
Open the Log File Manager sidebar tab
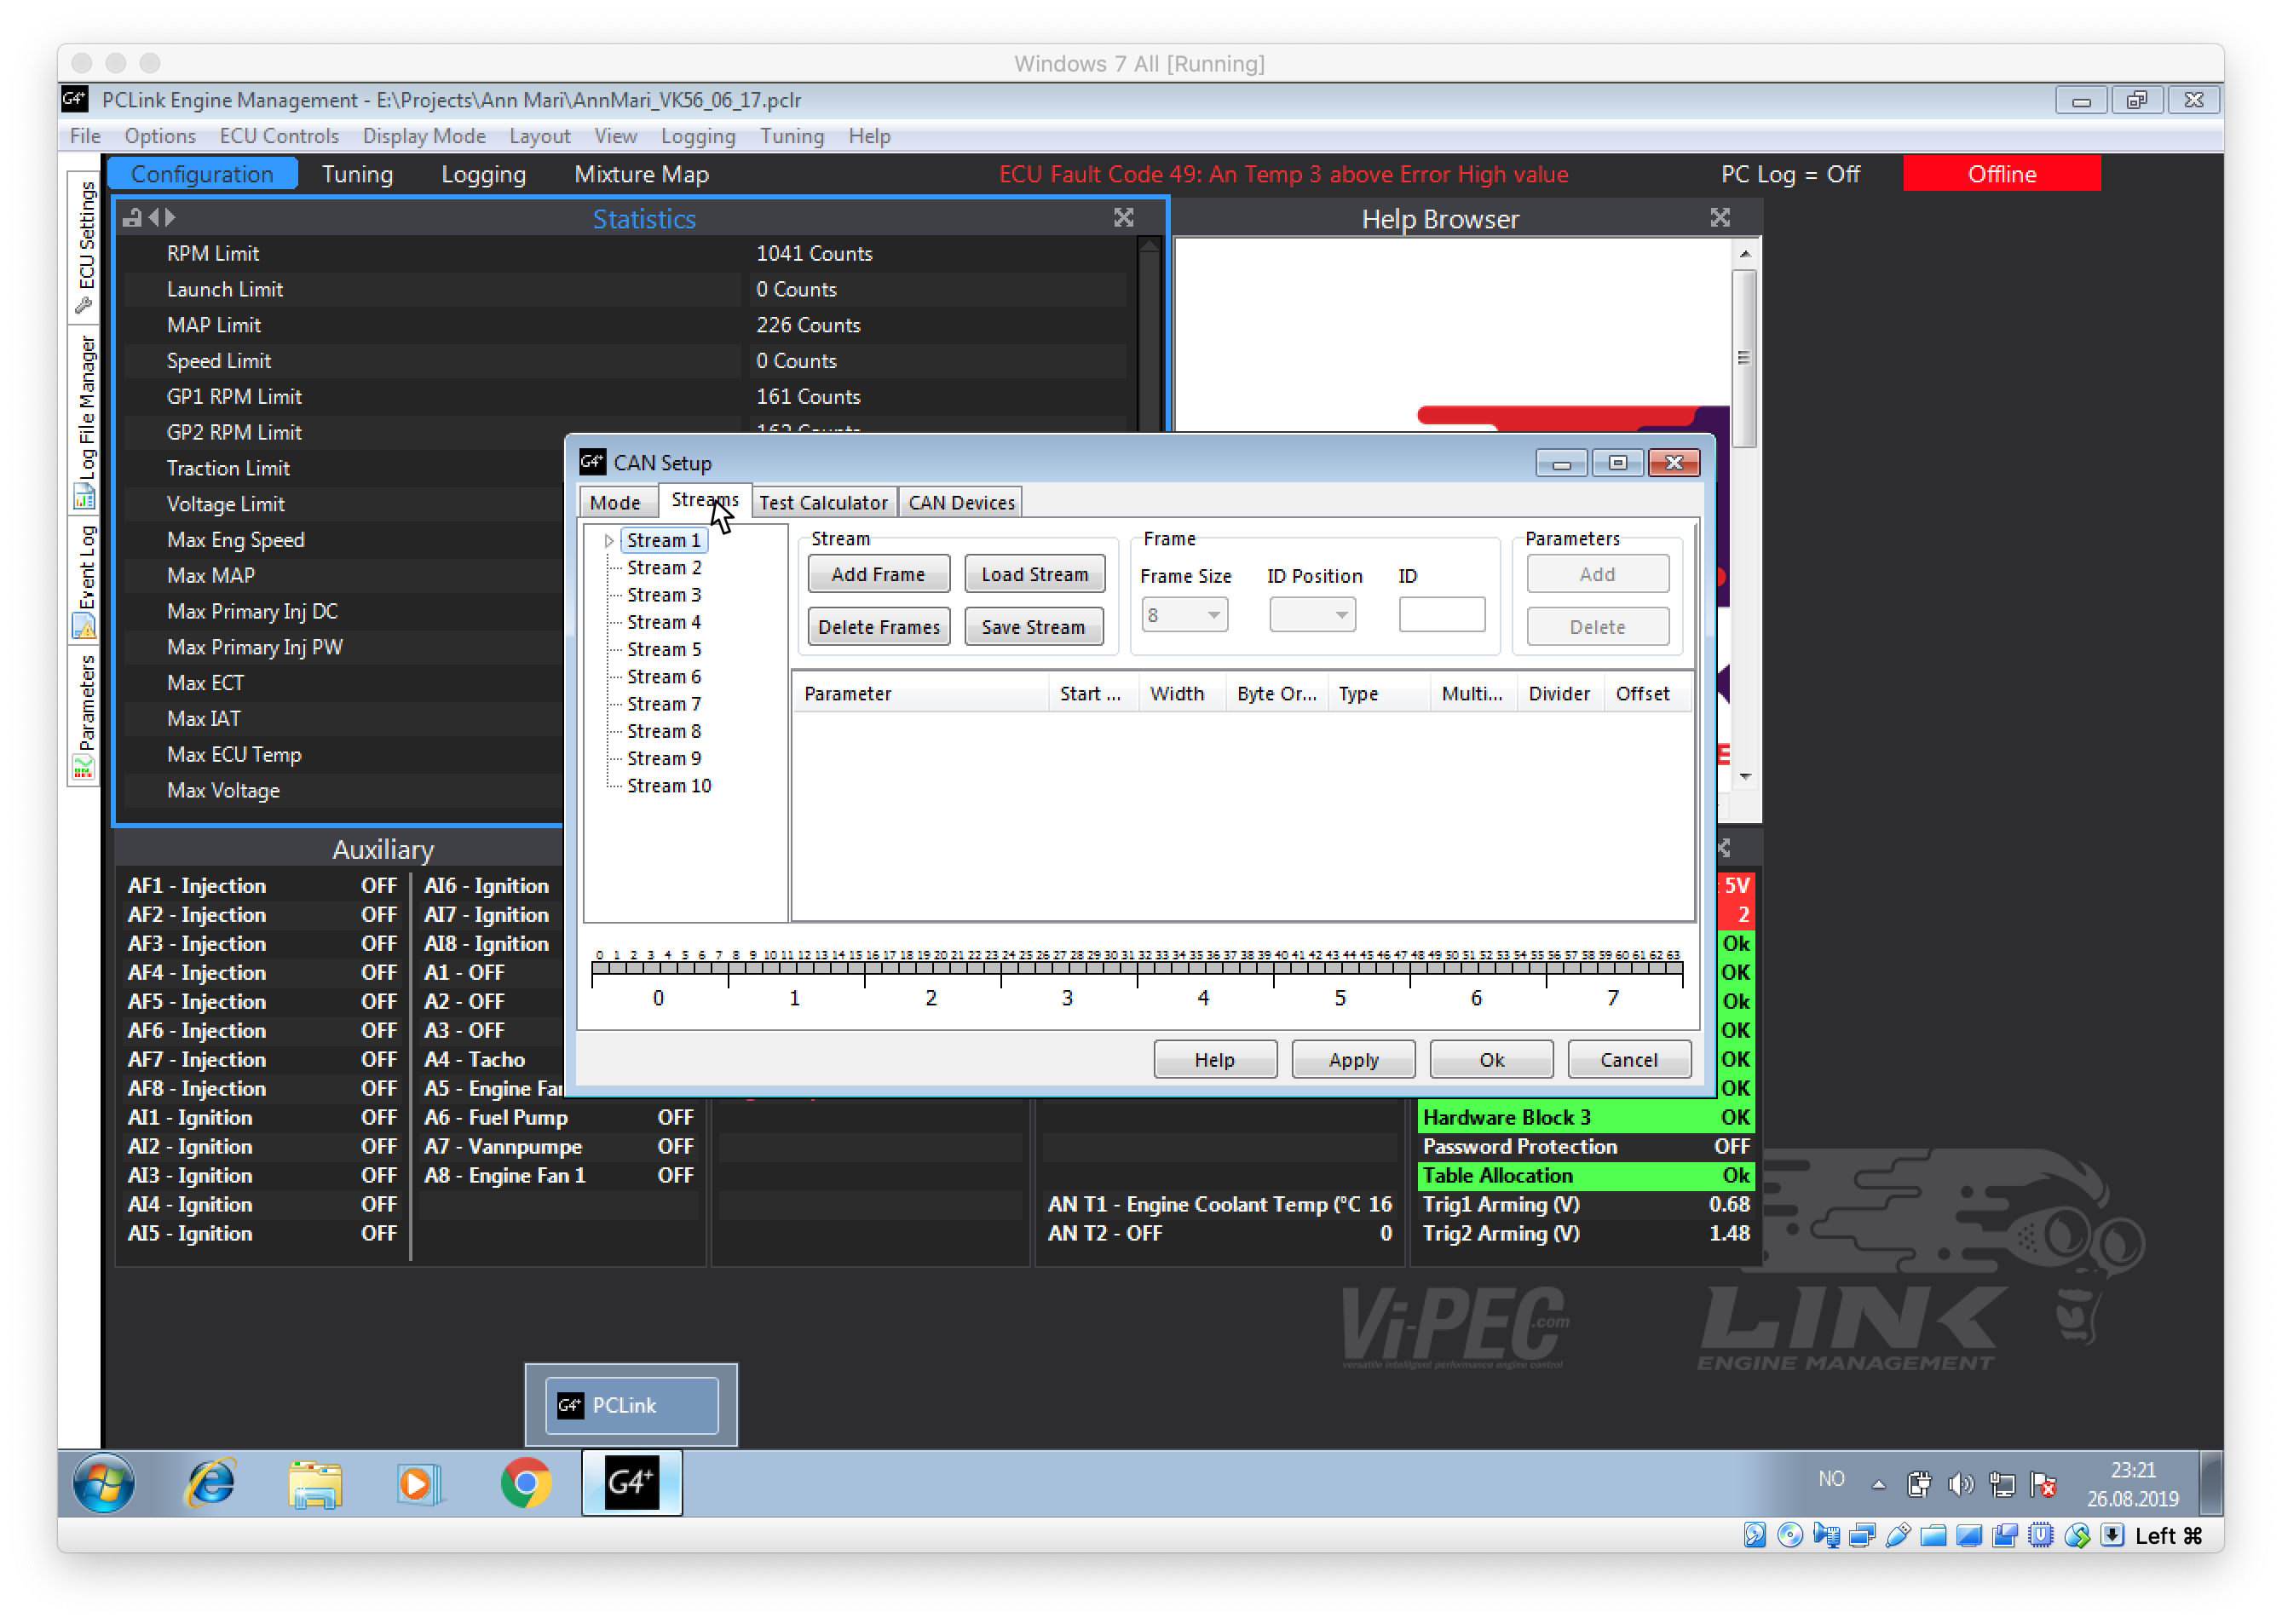tap(85, 420)
